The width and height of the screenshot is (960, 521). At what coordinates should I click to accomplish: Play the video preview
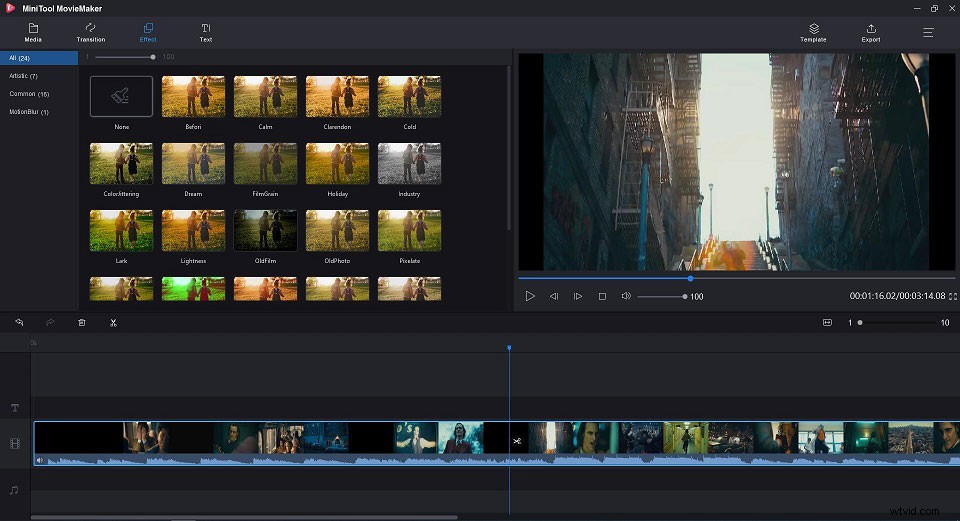[530, 296]
